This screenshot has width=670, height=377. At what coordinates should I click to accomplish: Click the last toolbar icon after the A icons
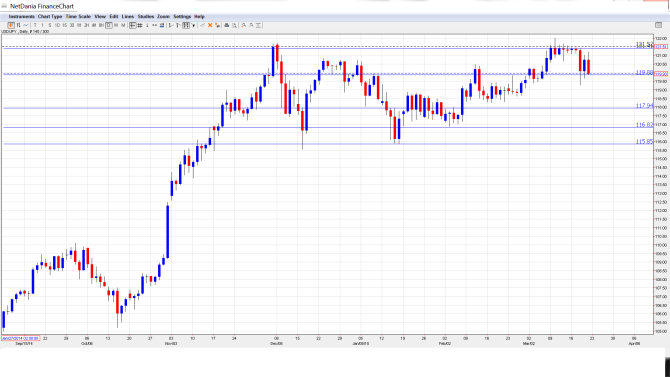click(x=258, y=25)
